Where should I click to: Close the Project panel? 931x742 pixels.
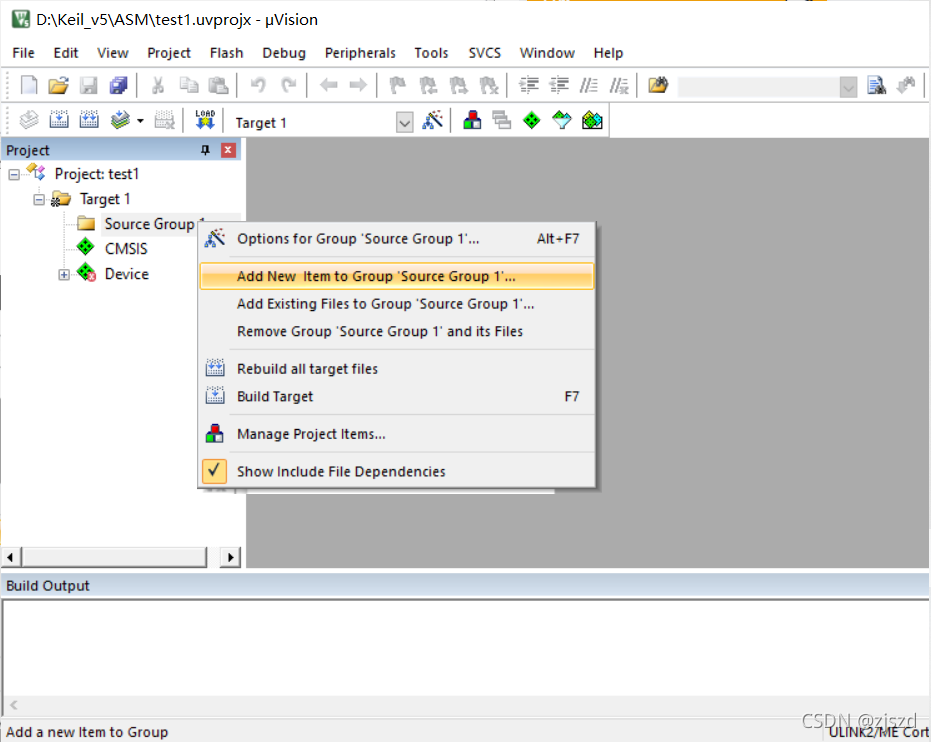[x=228, y=150]
